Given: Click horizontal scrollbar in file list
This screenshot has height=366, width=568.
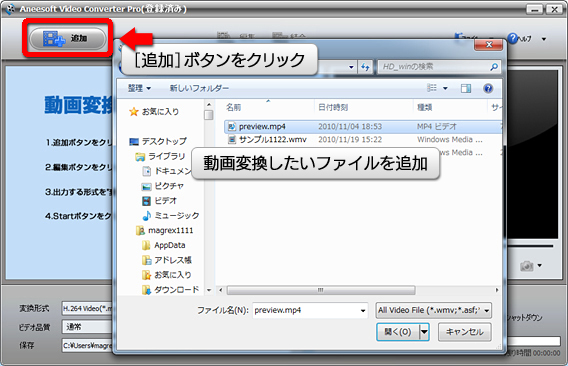Looking at the screenshot, I should [321, 290].
